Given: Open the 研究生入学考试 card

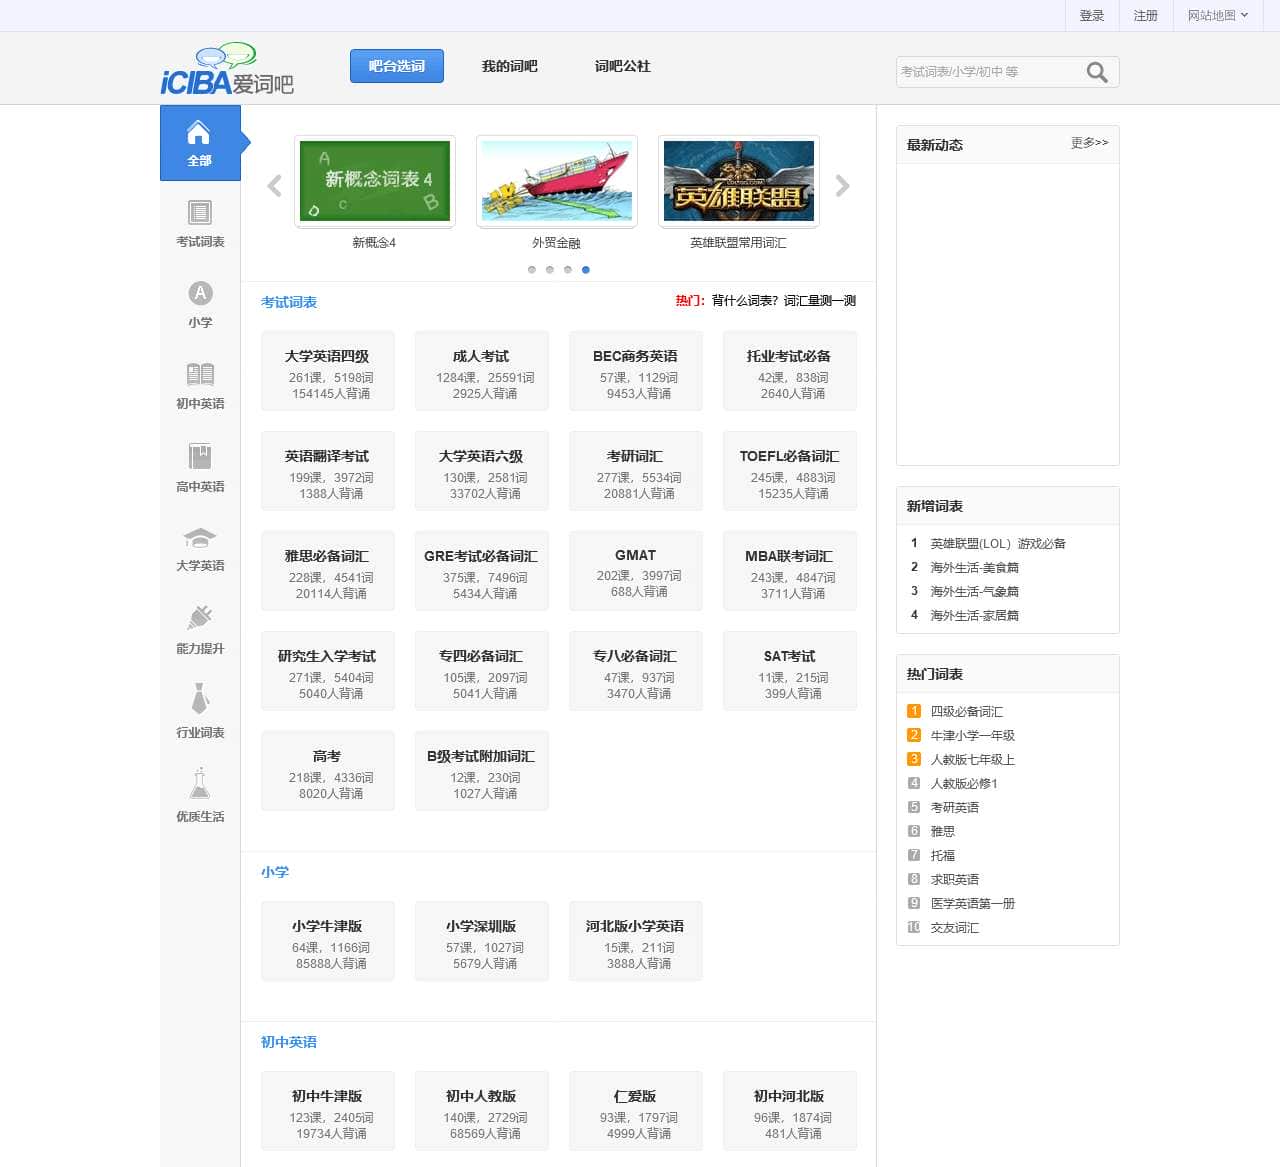Looking at the screenshot, I should click(328, 671).
